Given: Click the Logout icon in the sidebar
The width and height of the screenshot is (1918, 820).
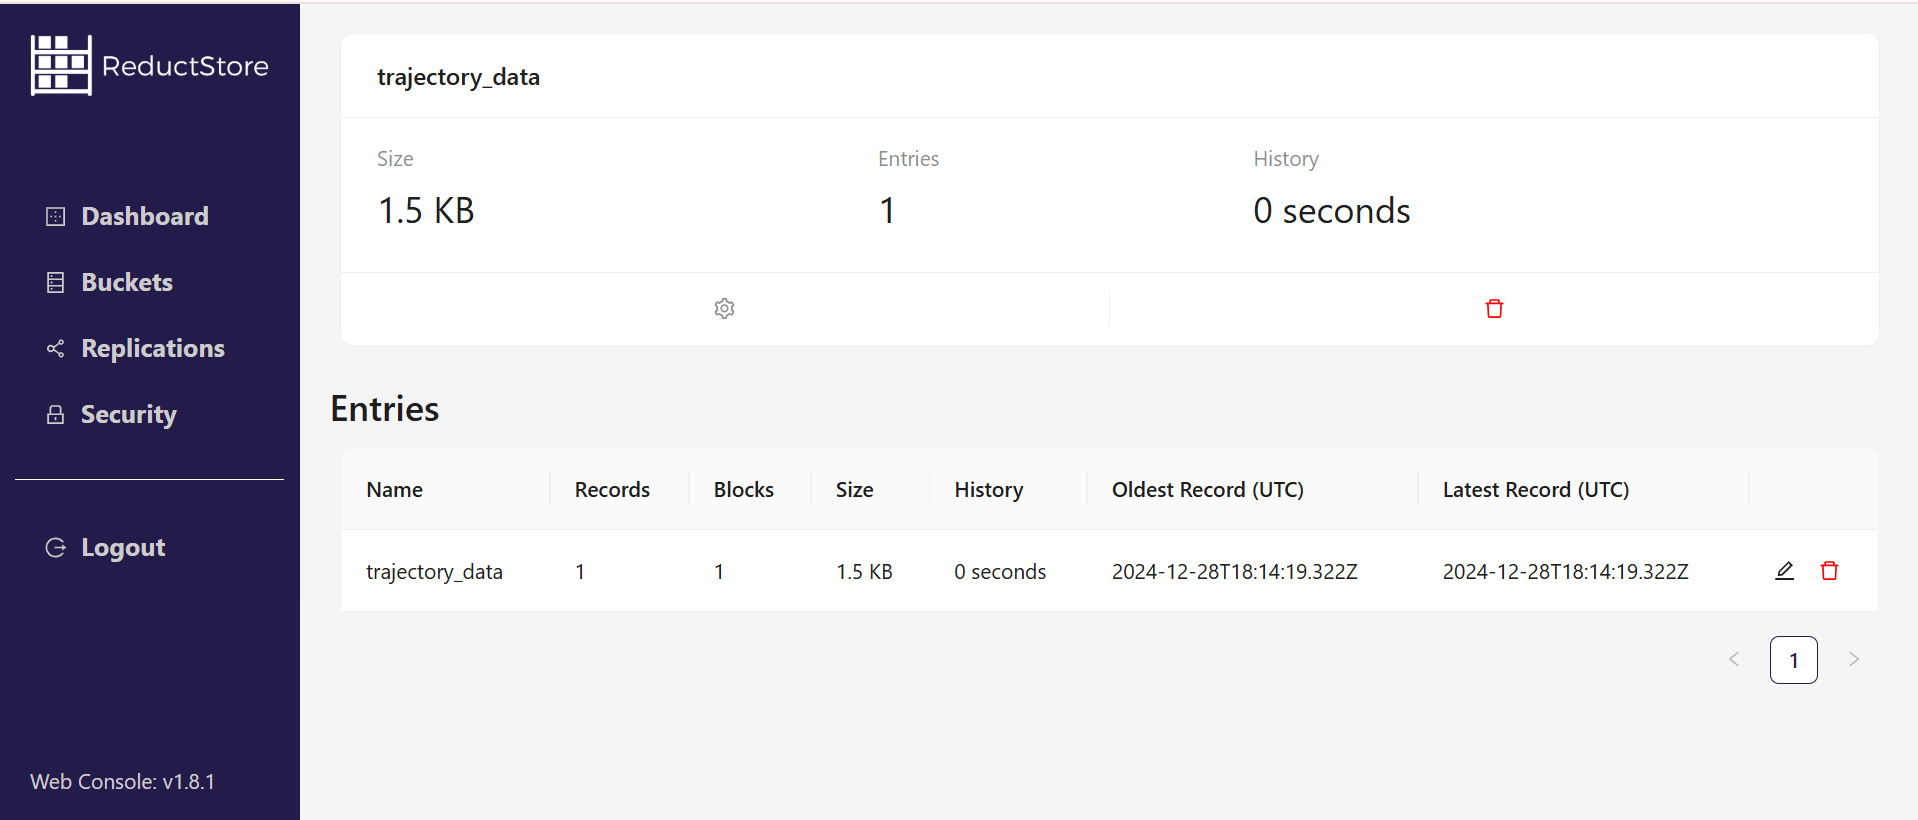Looking at the screenshot, I should click(56, 548).
